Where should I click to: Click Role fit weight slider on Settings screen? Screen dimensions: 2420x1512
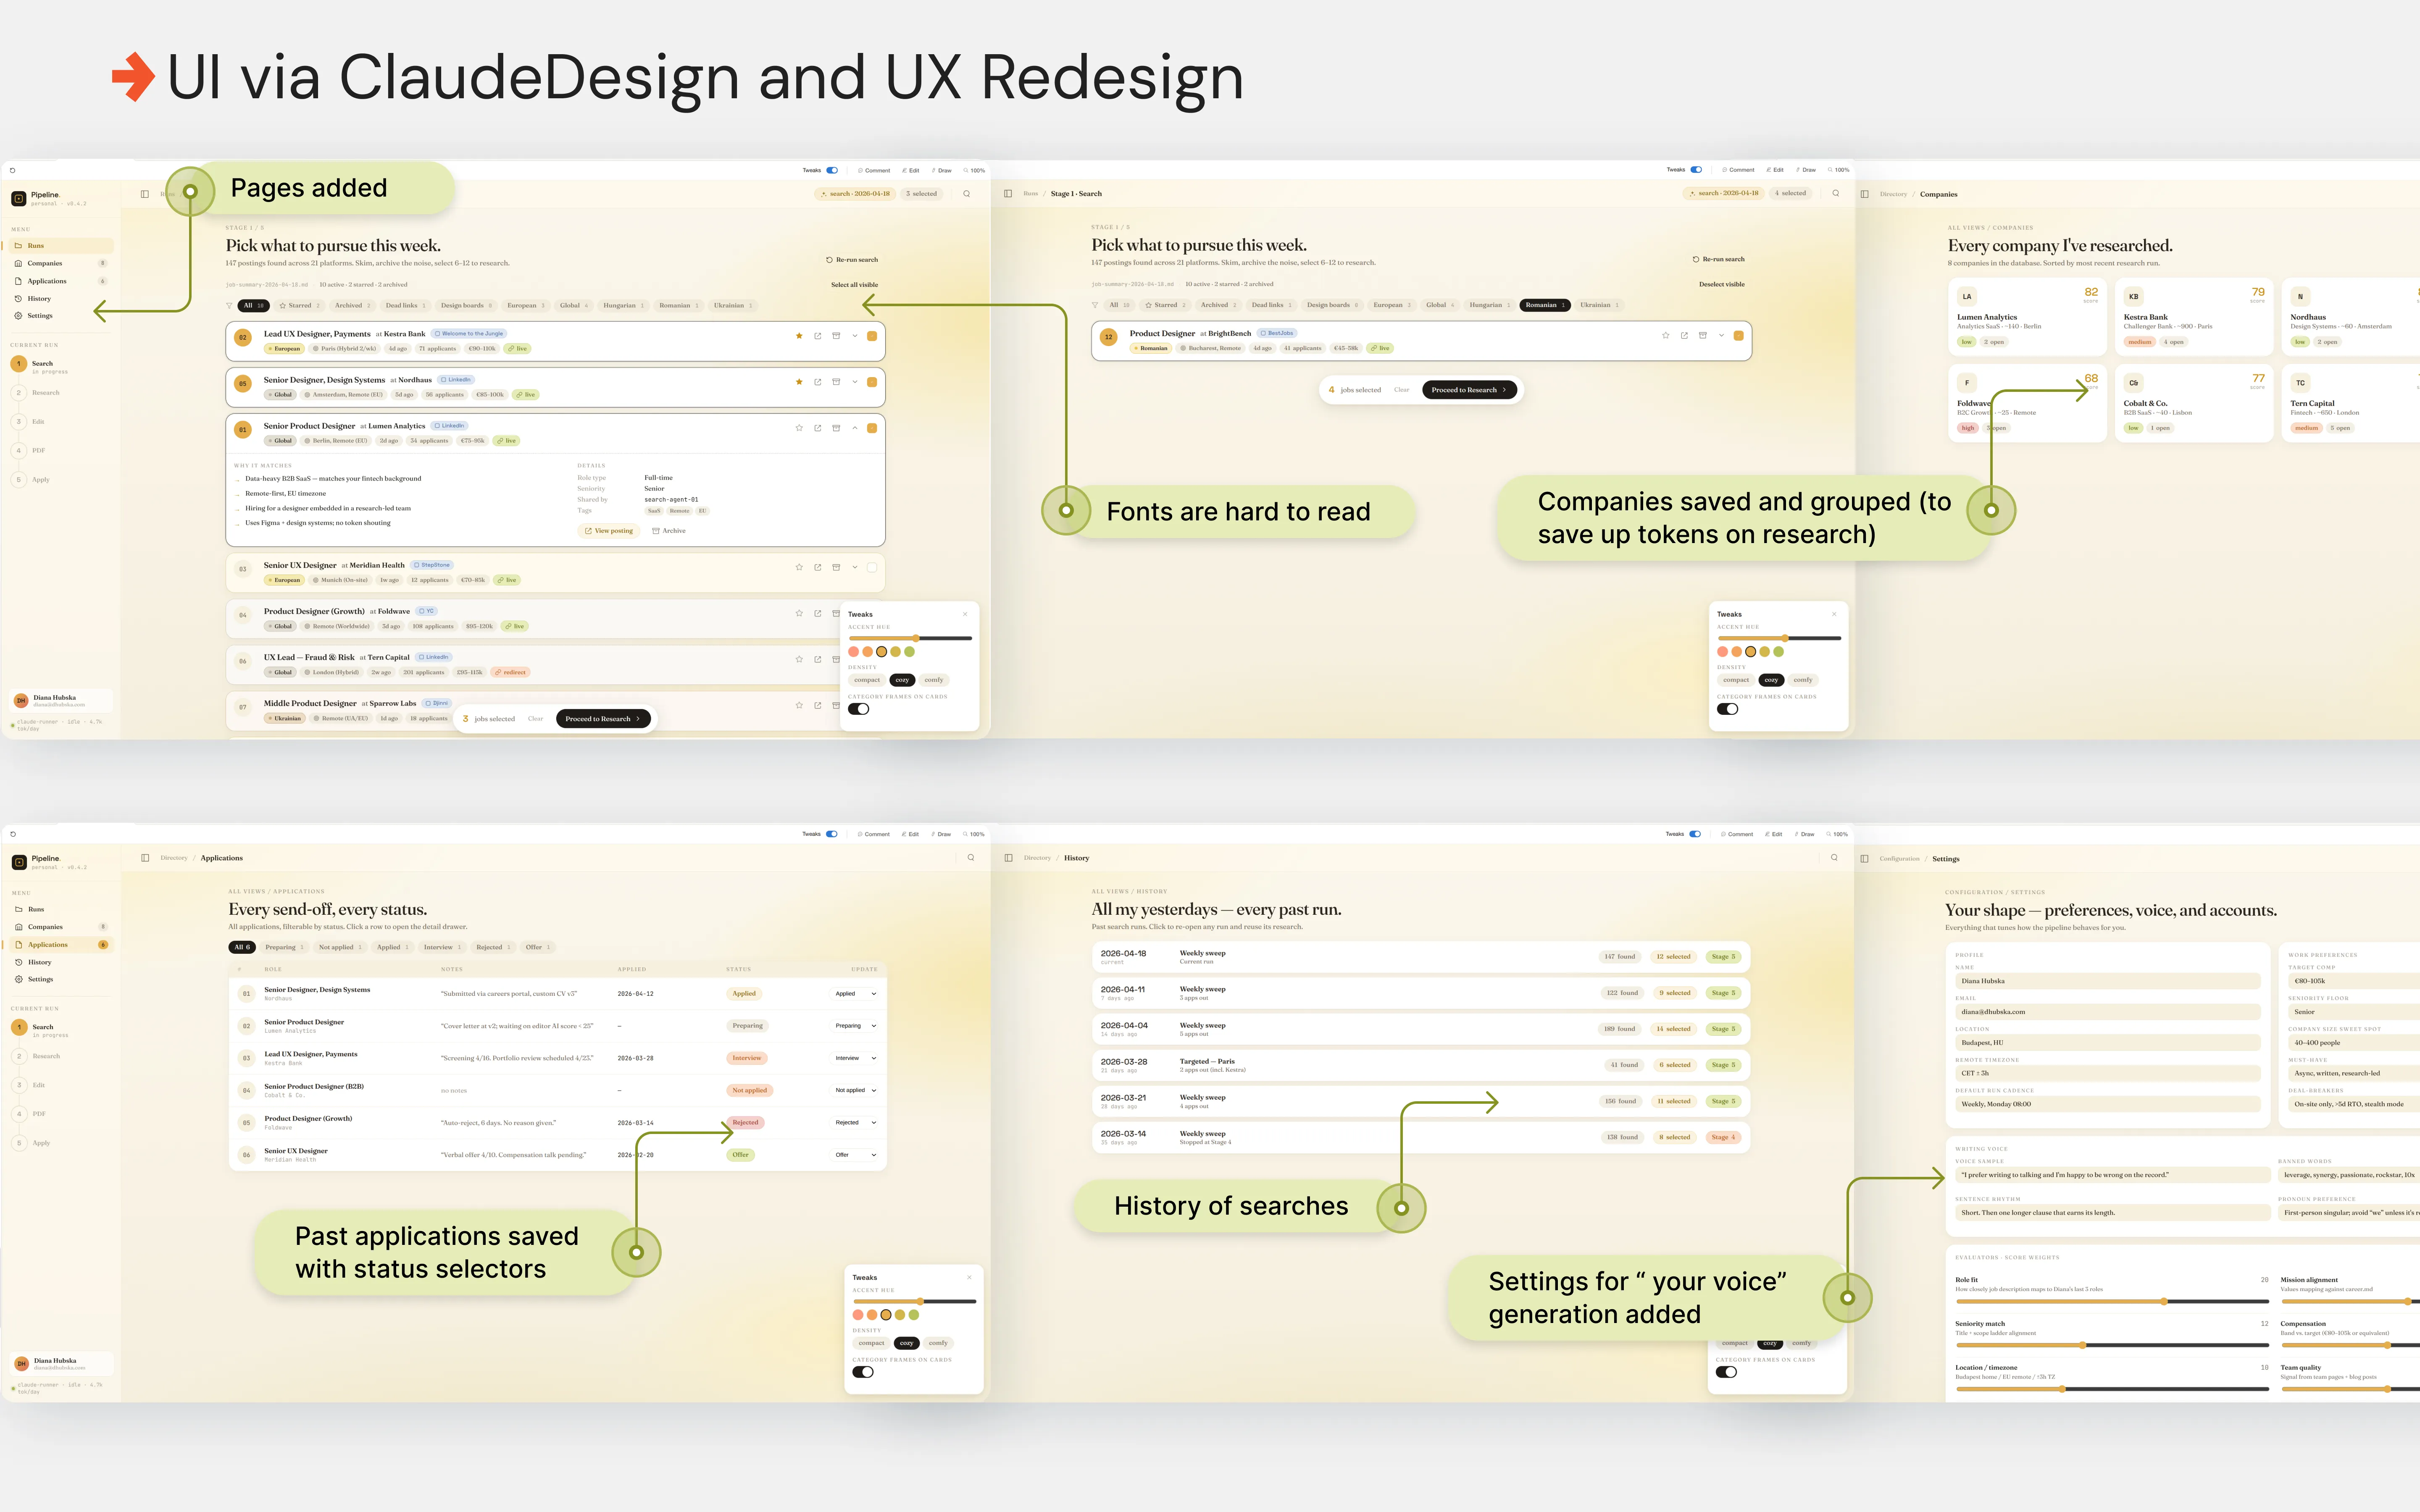click(2111, 1301)
